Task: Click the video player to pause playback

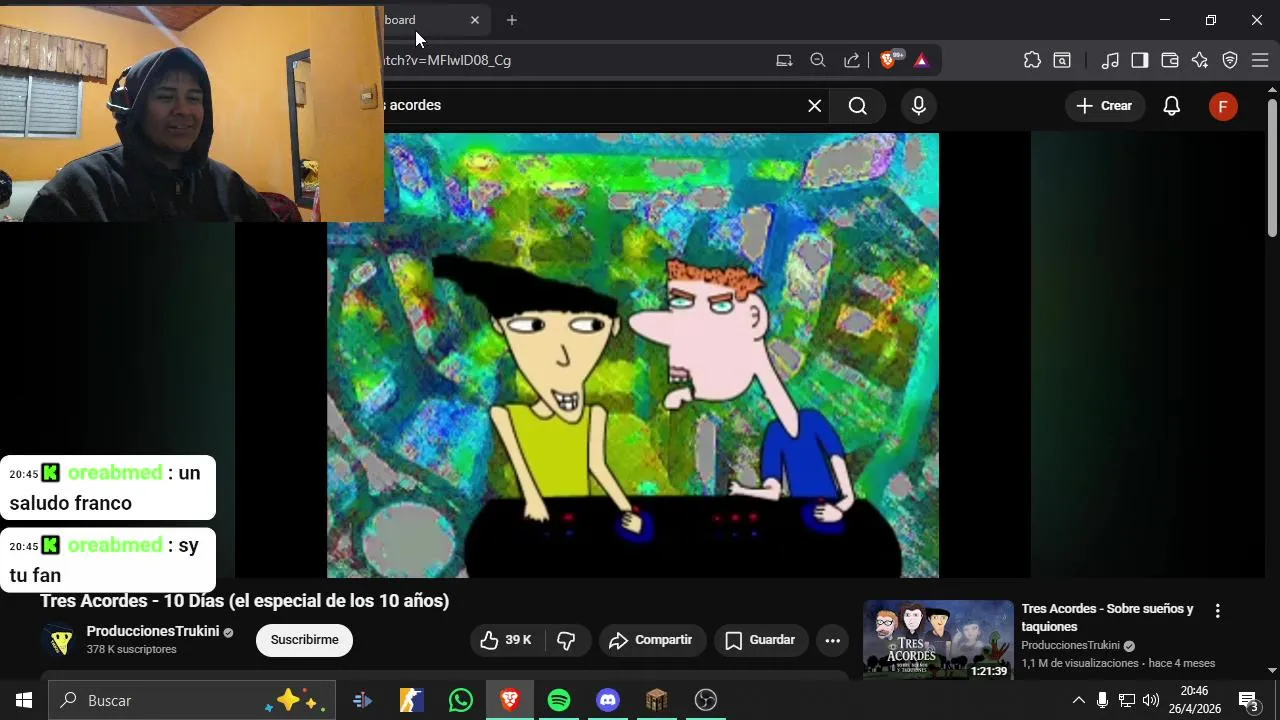Action: point(633,355)
